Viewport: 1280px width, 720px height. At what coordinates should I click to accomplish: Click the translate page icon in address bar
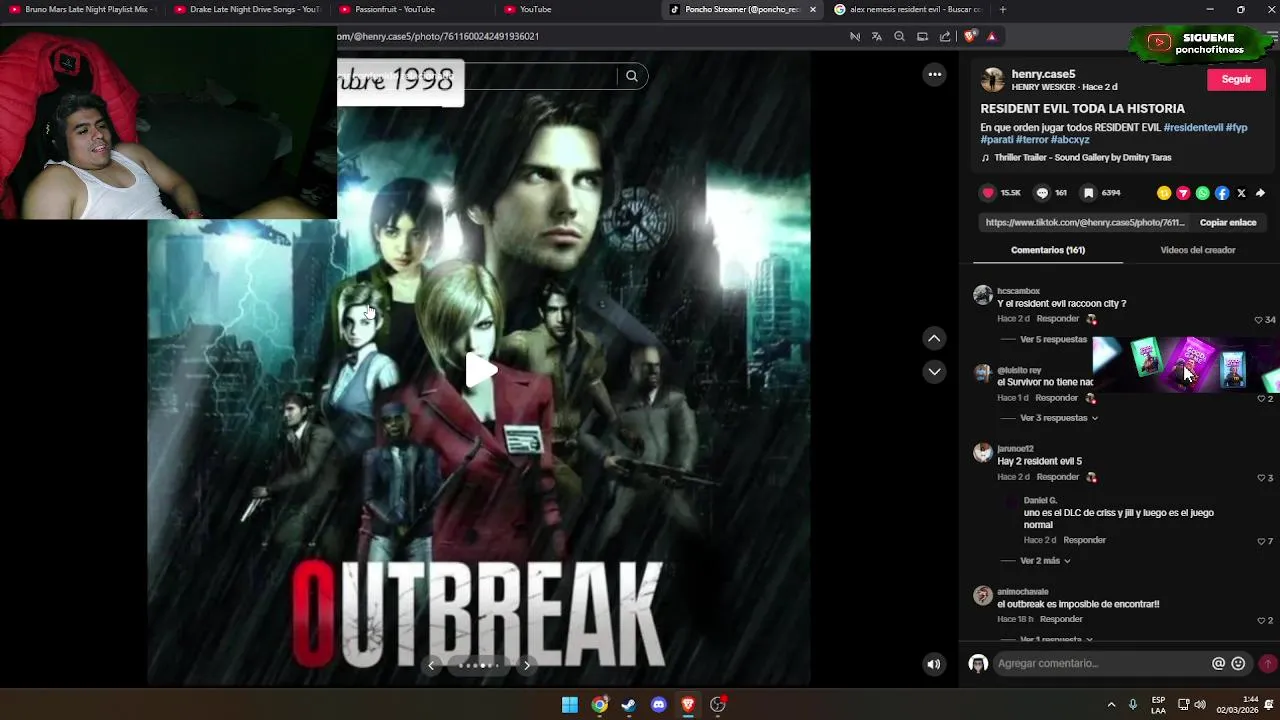click(x=877, y=36)
